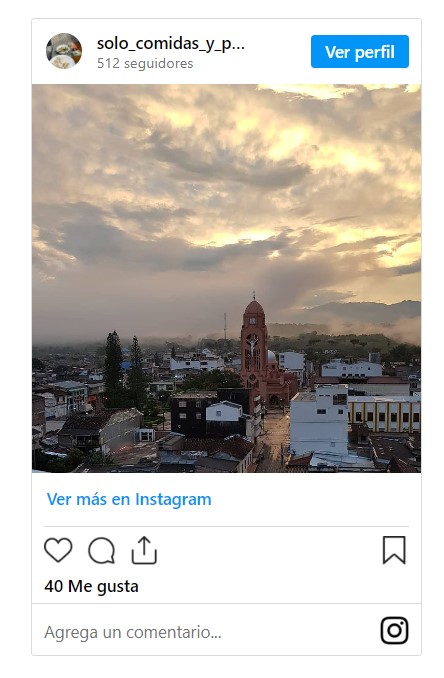Click the 512 seguidores text

[145, 64]
